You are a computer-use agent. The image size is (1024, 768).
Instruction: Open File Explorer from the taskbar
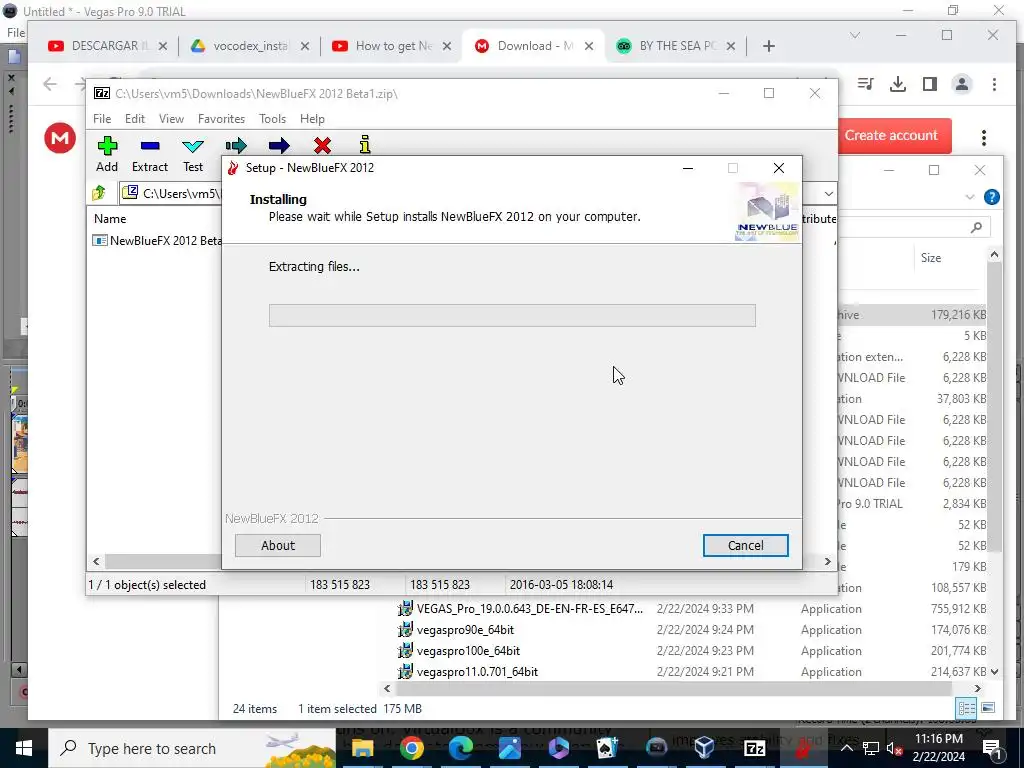point(362,748)
